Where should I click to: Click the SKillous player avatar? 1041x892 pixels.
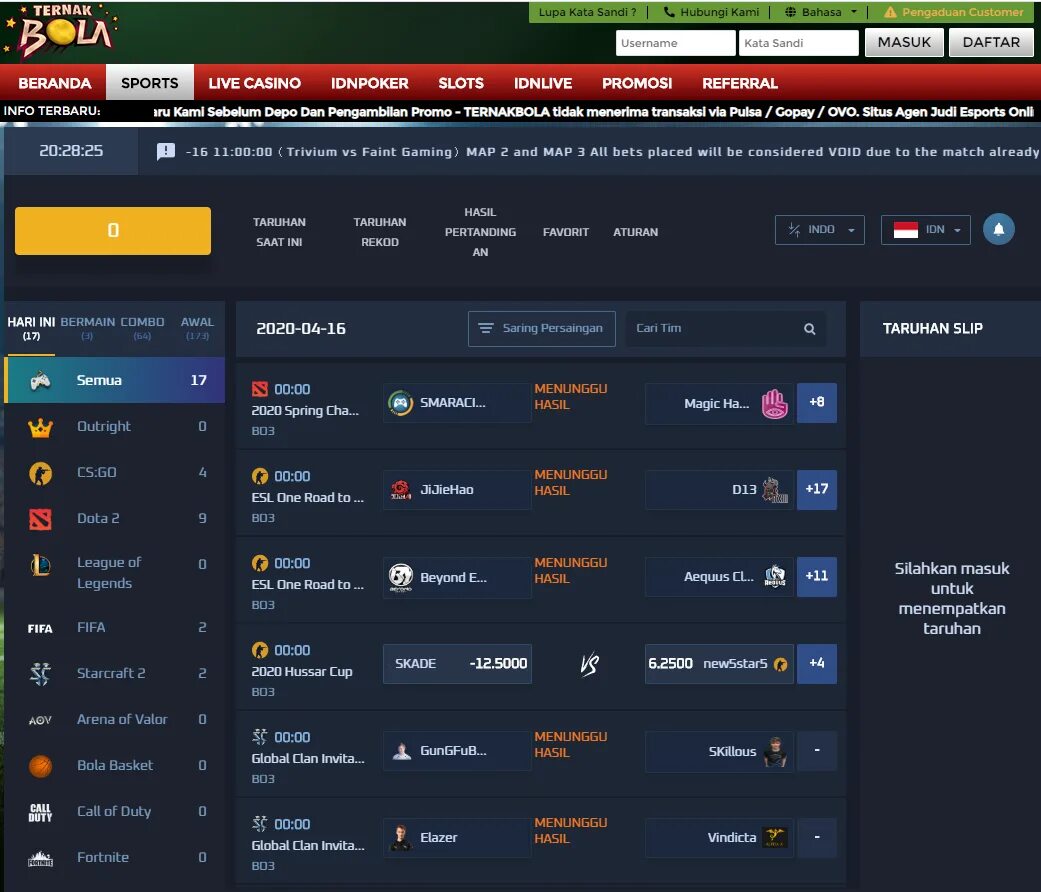click(774, 751)
